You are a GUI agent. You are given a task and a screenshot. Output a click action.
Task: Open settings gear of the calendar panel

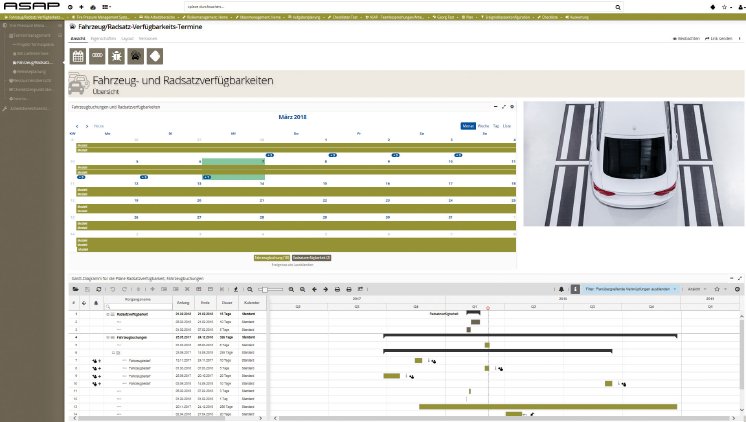pyautogui.click(x=512, y=105)
